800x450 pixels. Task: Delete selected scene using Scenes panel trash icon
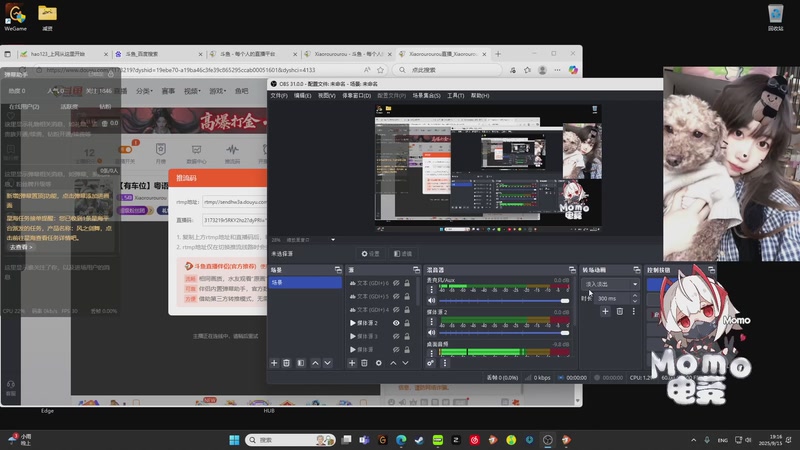287,363
